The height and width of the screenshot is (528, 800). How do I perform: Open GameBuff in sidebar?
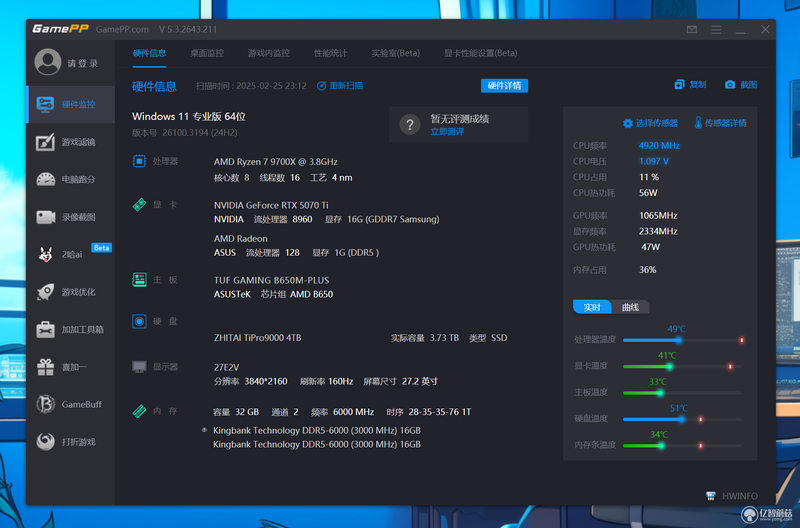71,405
